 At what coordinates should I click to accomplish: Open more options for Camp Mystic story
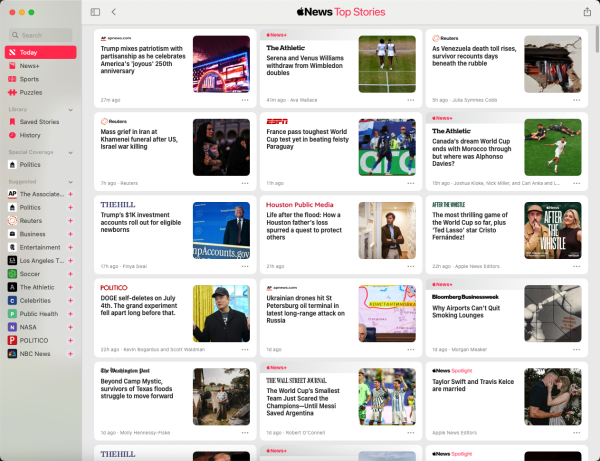[245, 433]
